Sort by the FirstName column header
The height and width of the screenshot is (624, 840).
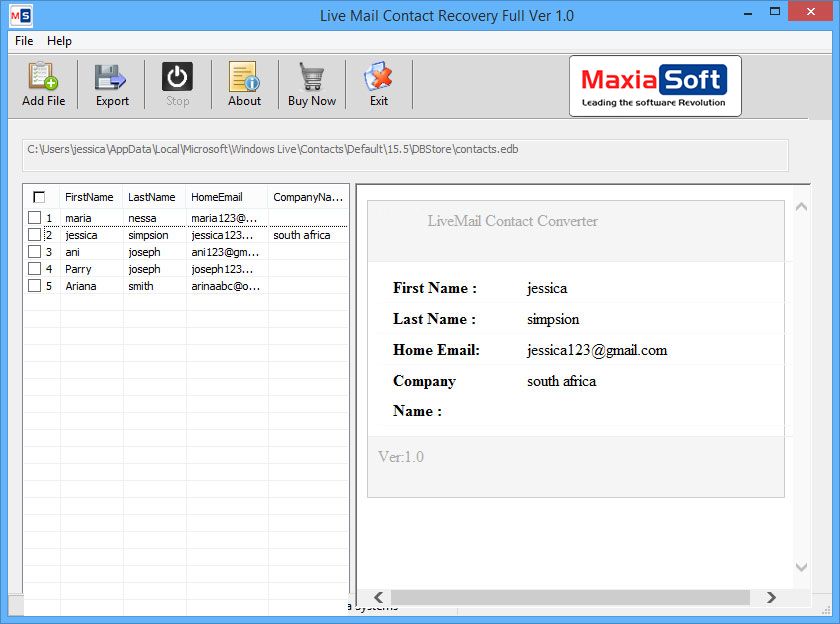[91, 197]
